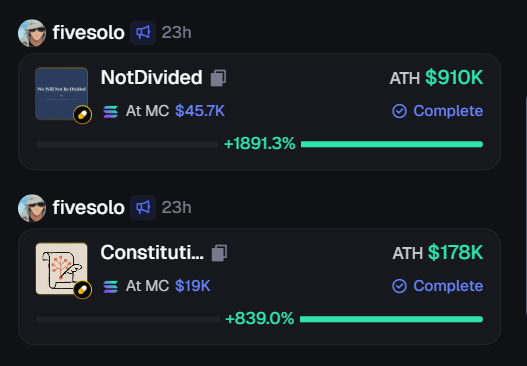The height and width of the screenshot is (366, 527).
Task: Click the +839.0% progress bar
Action: tap(259, 319)
